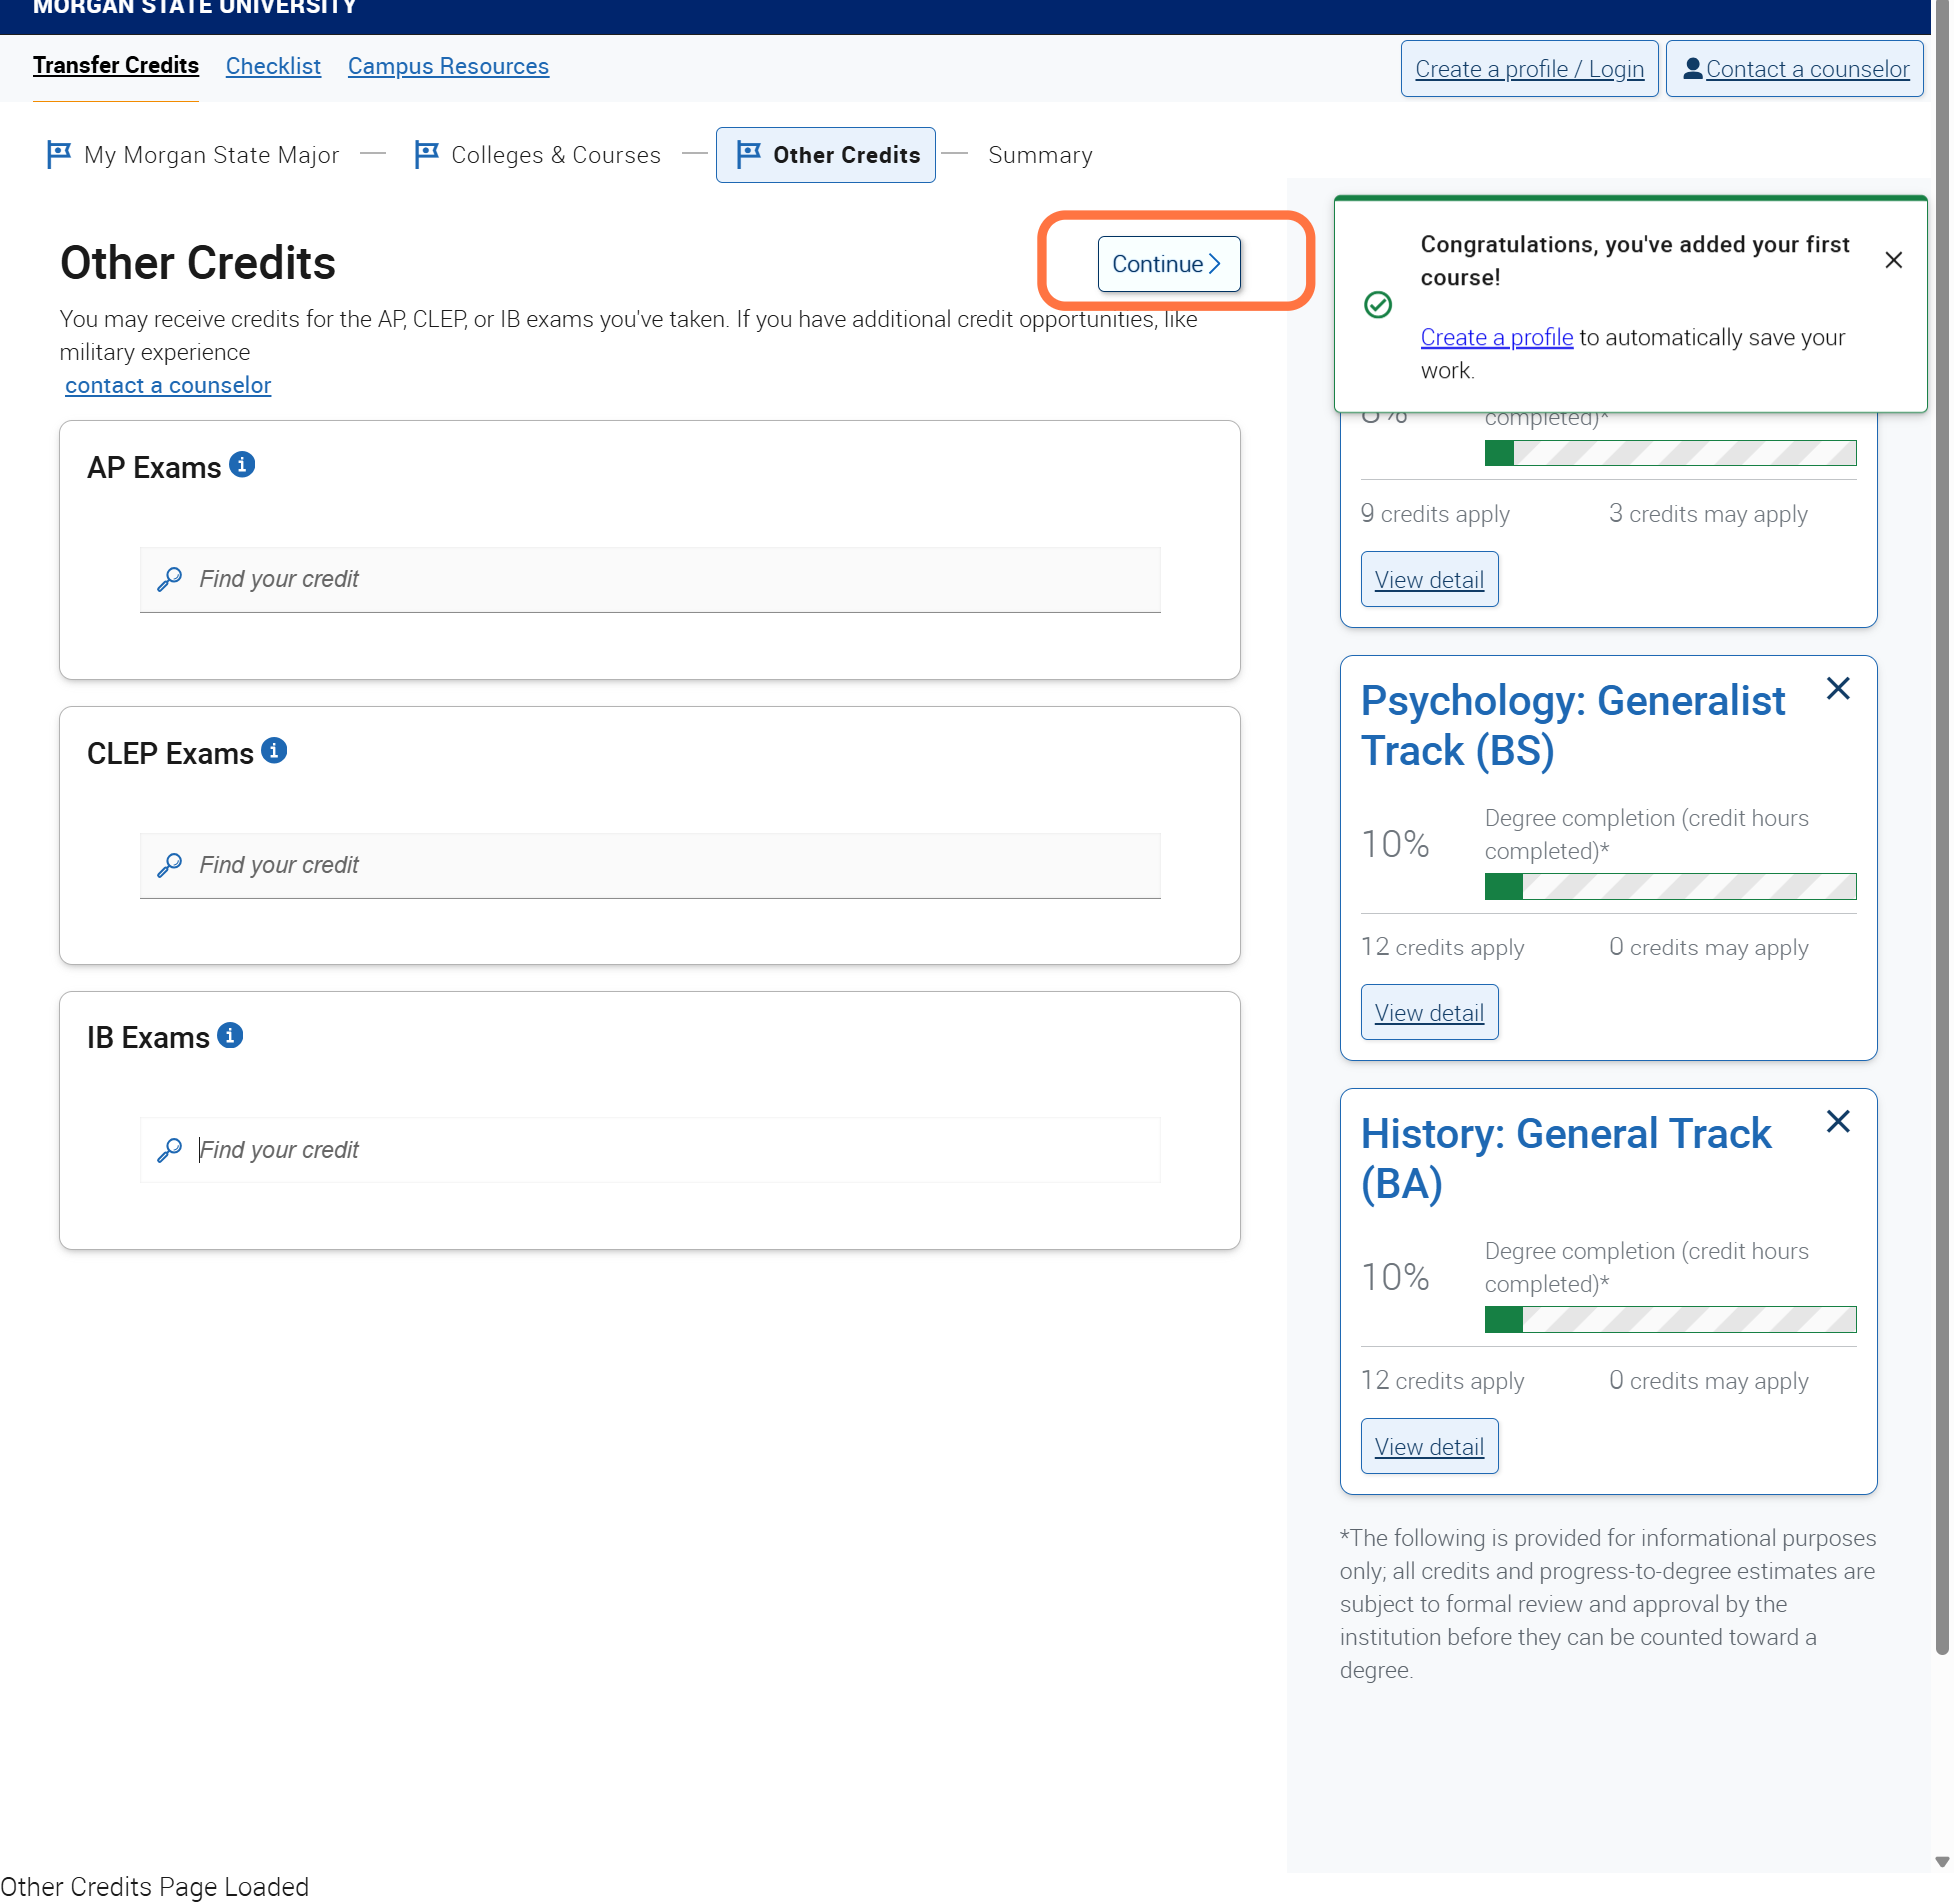Click the flag icon of Colleges & Courses
Viewport: 1954px width, 1904px height.
pyautogui.click(x=426, y=154)
